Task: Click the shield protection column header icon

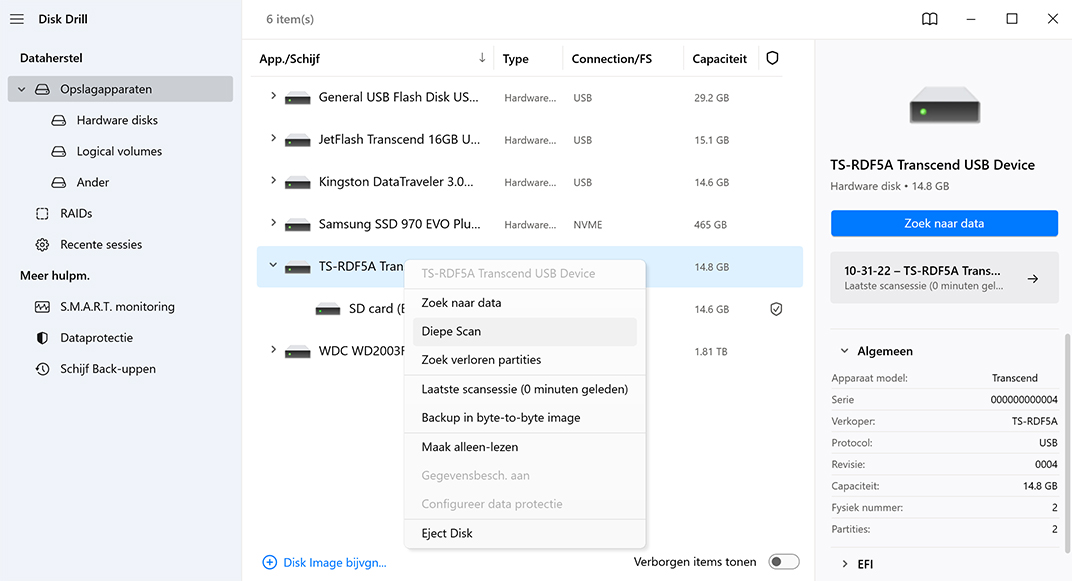Action: tap(772, 59)
